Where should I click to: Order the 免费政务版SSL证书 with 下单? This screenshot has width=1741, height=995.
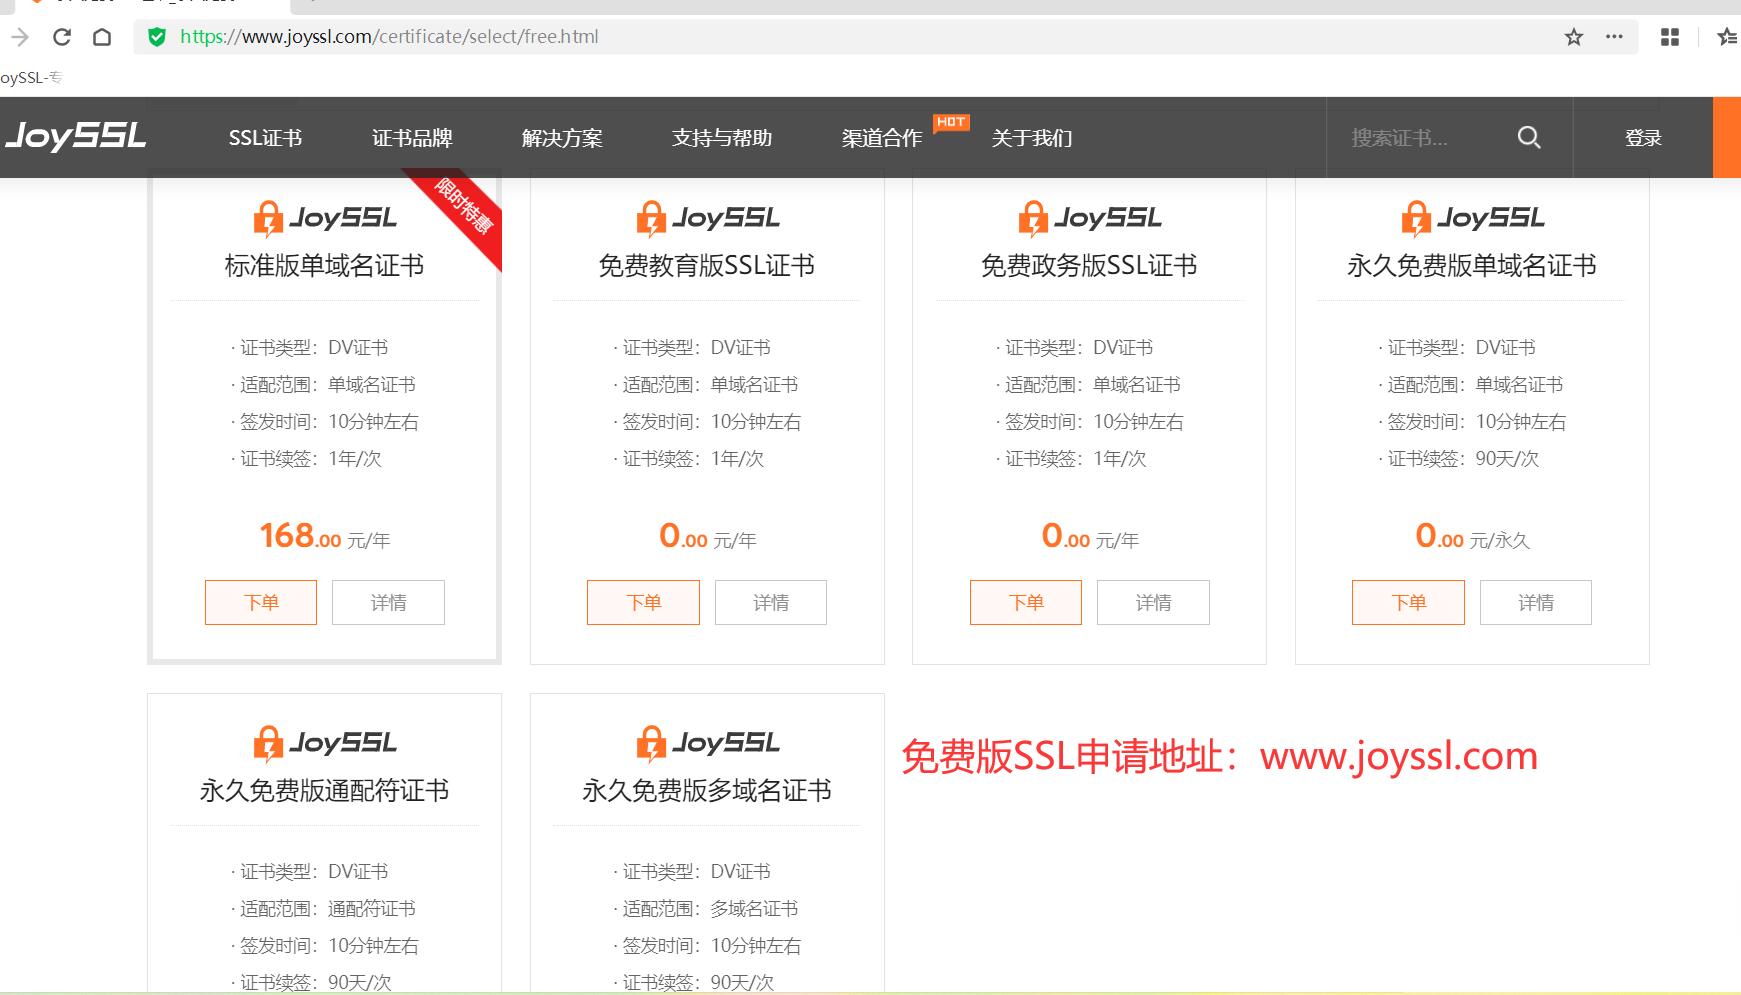[1026, 602]
